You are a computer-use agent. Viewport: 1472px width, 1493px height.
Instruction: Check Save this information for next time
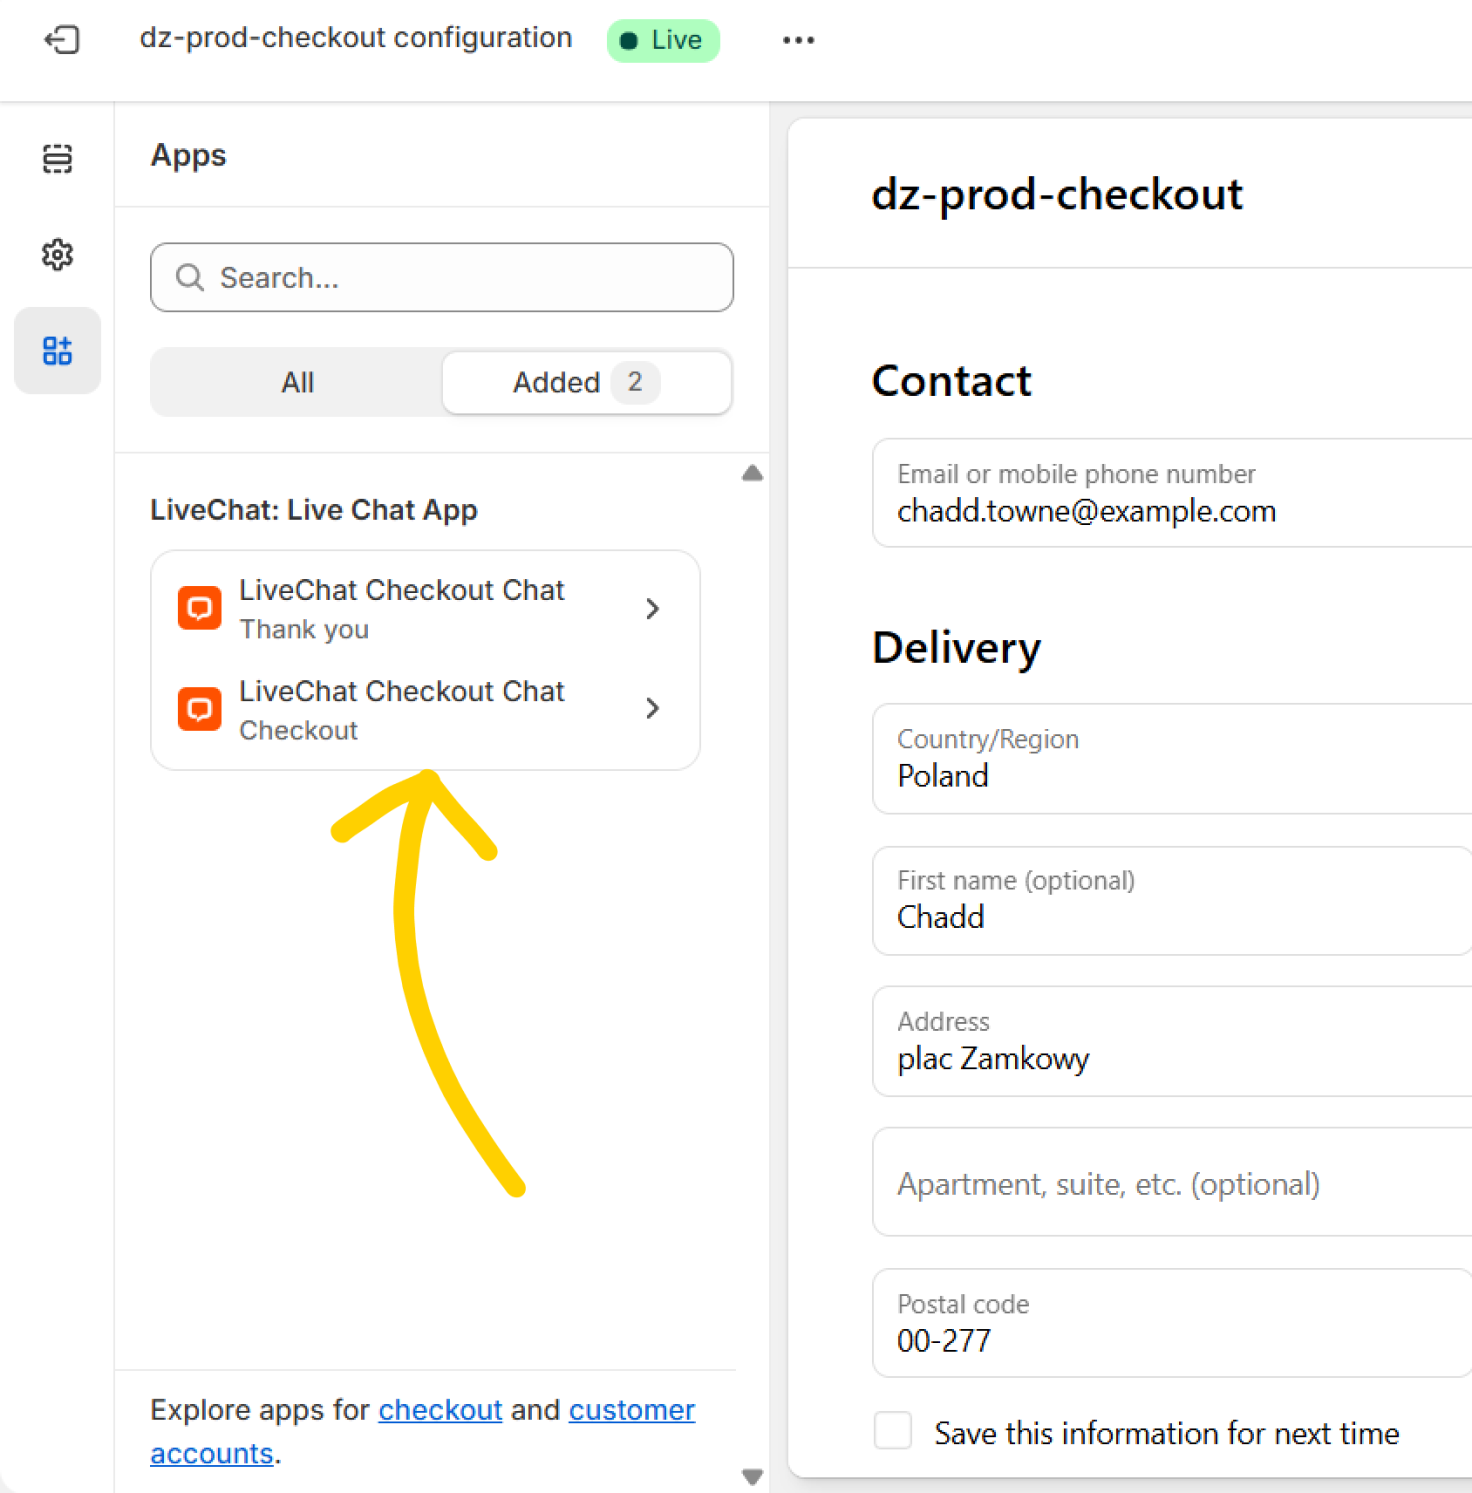coord(892,1430)
